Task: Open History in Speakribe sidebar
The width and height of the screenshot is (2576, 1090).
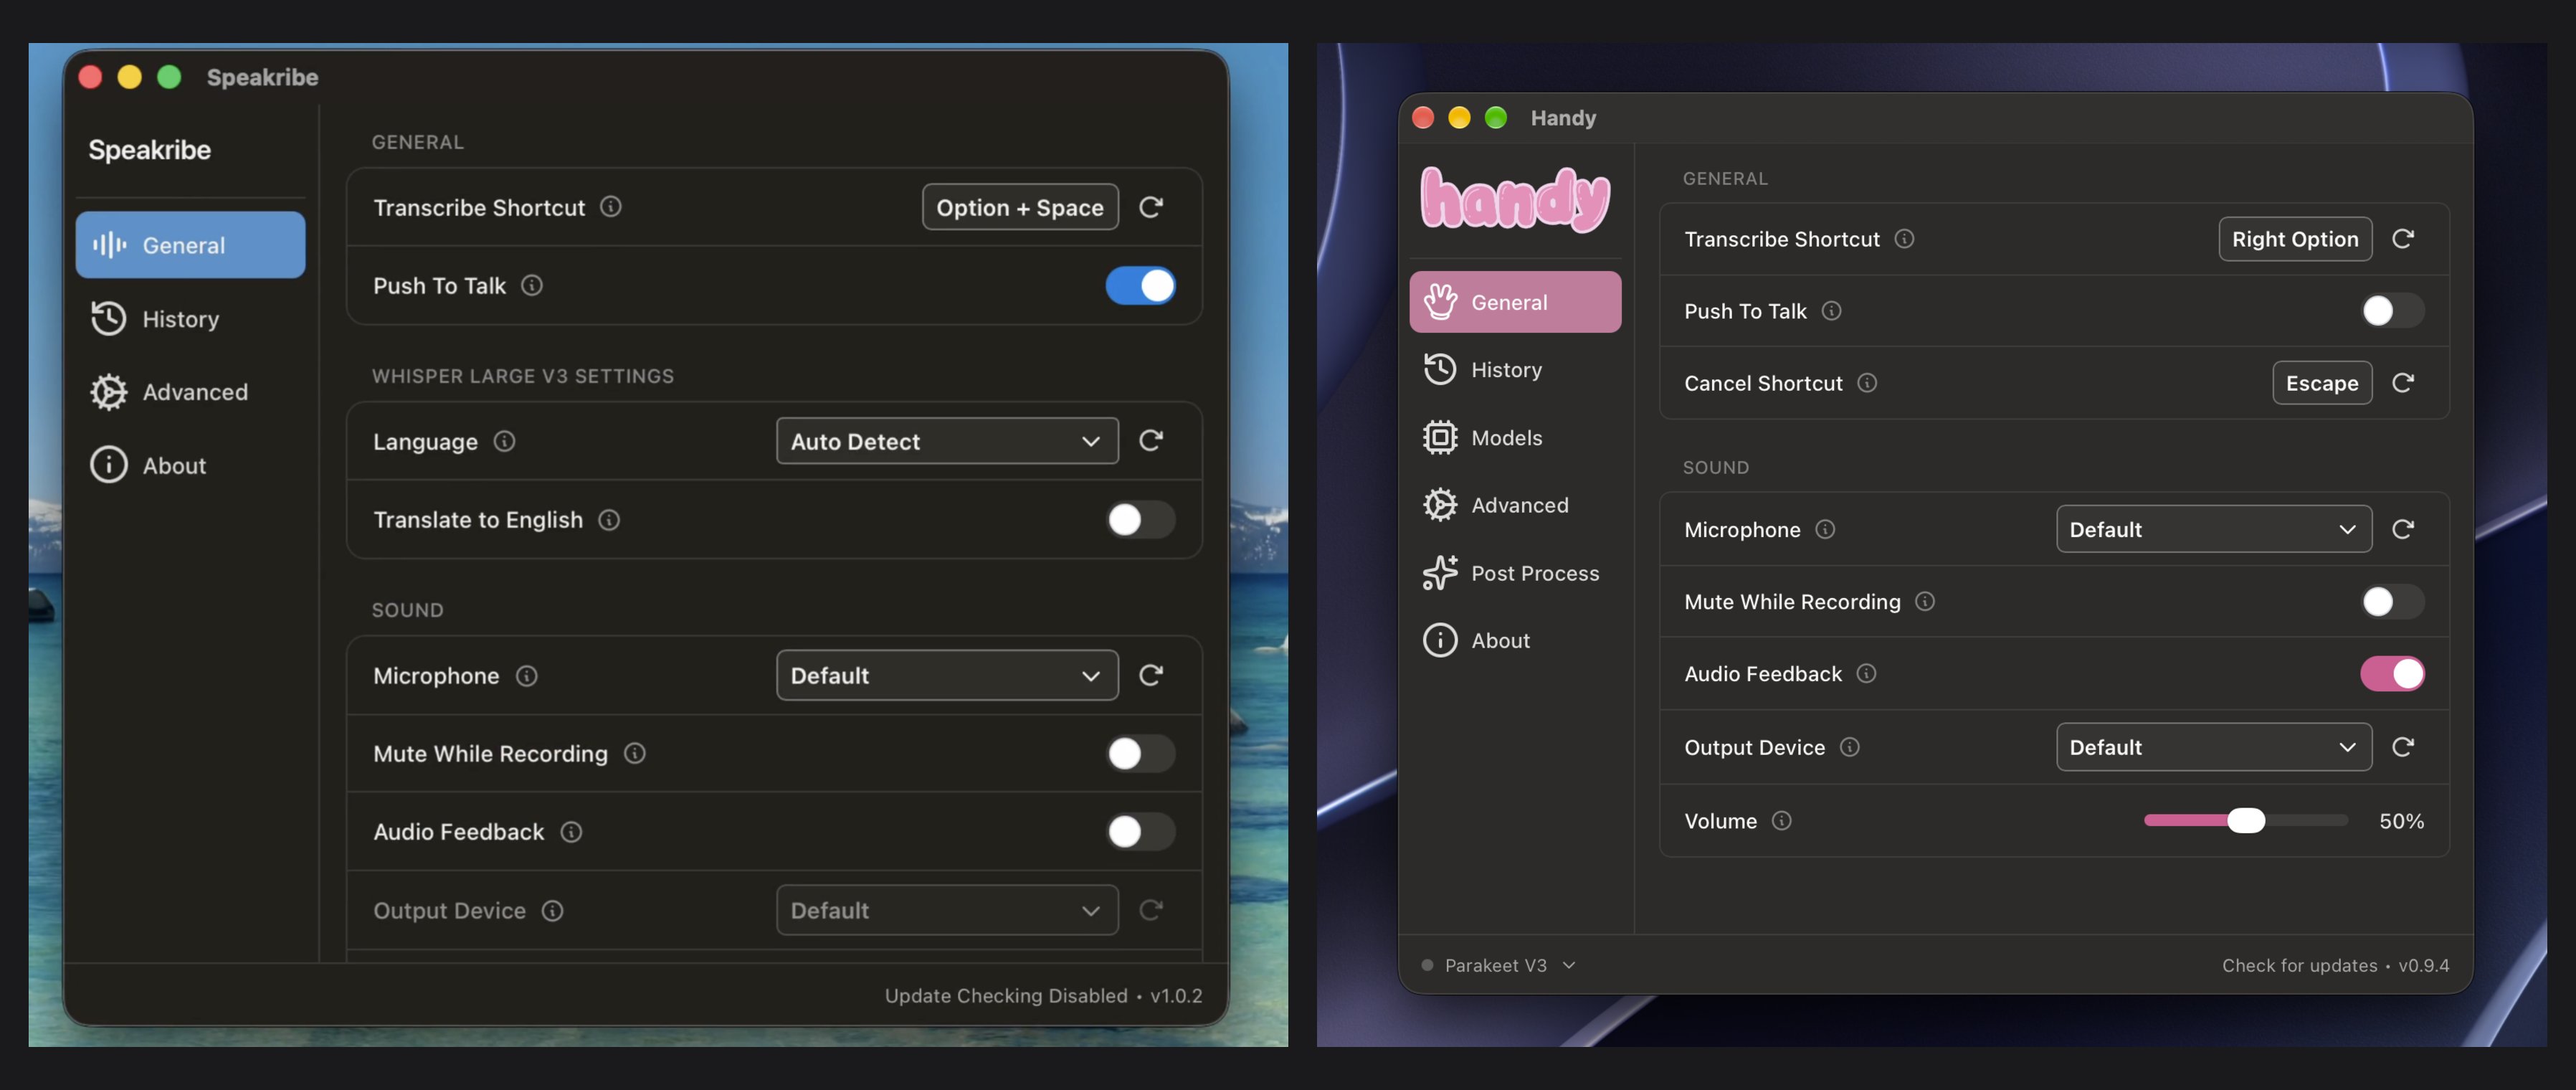Action: point(190,319)
